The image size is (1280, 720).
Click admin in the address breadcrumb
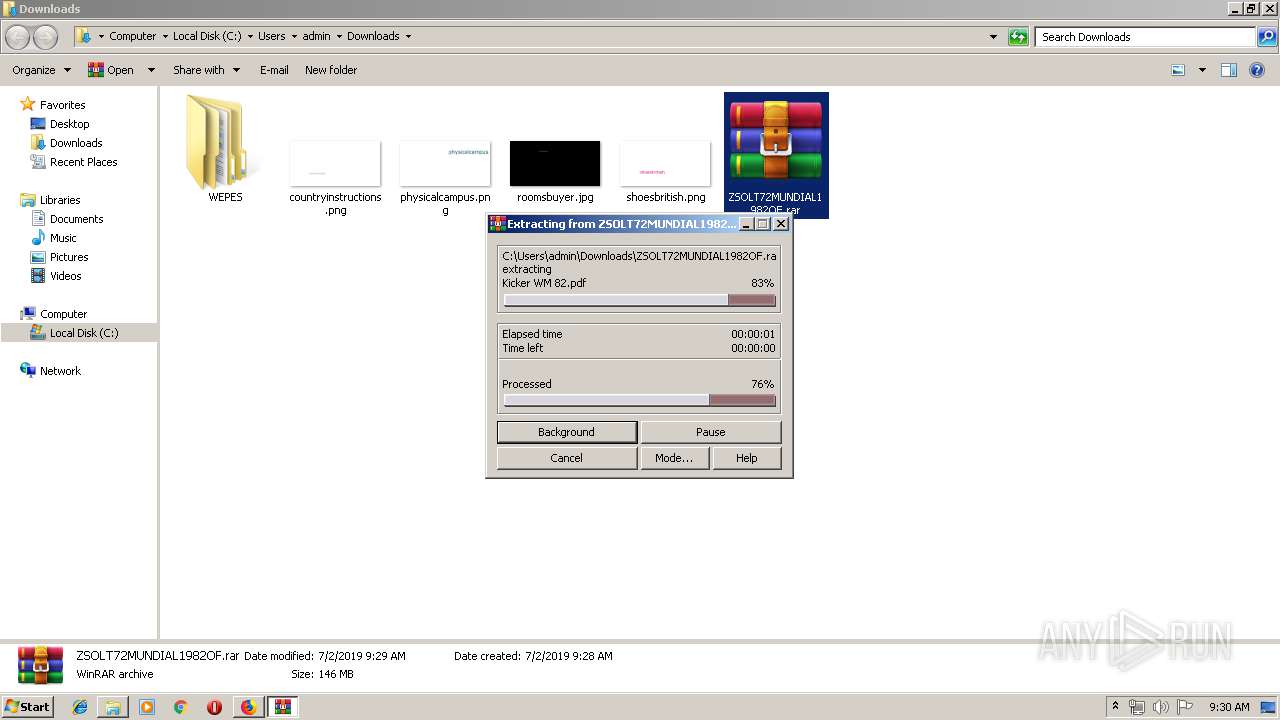[x=316, y=36]
